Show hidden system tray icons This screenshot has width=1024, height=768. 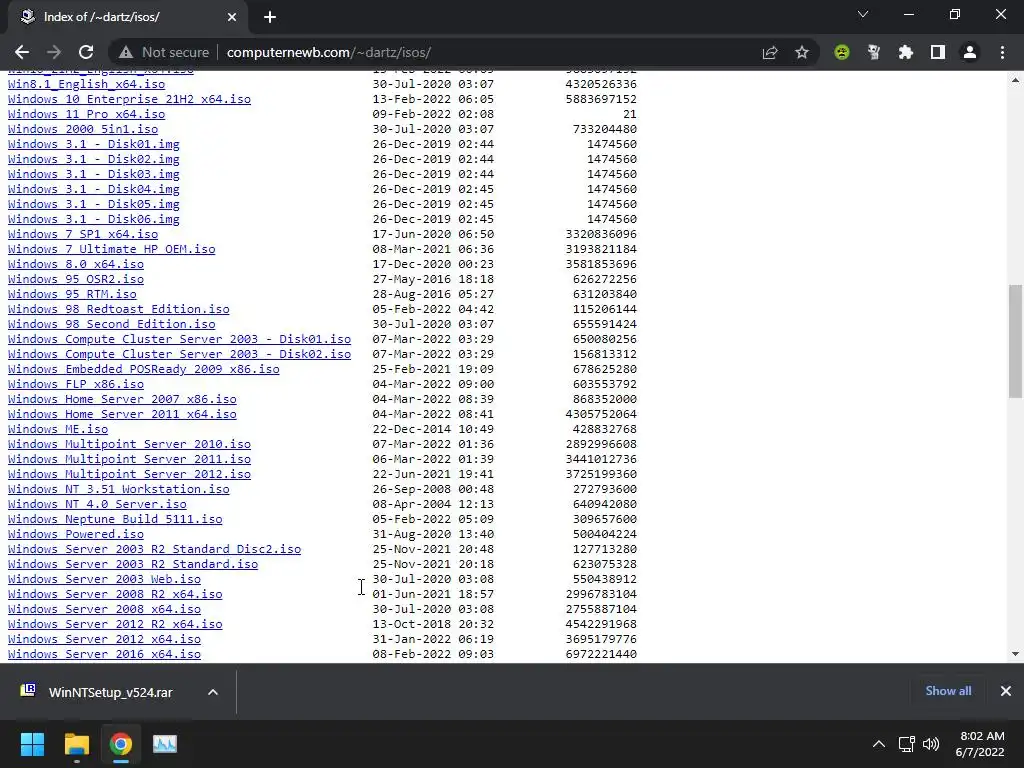pyautogui.click(x=879, y=744)
